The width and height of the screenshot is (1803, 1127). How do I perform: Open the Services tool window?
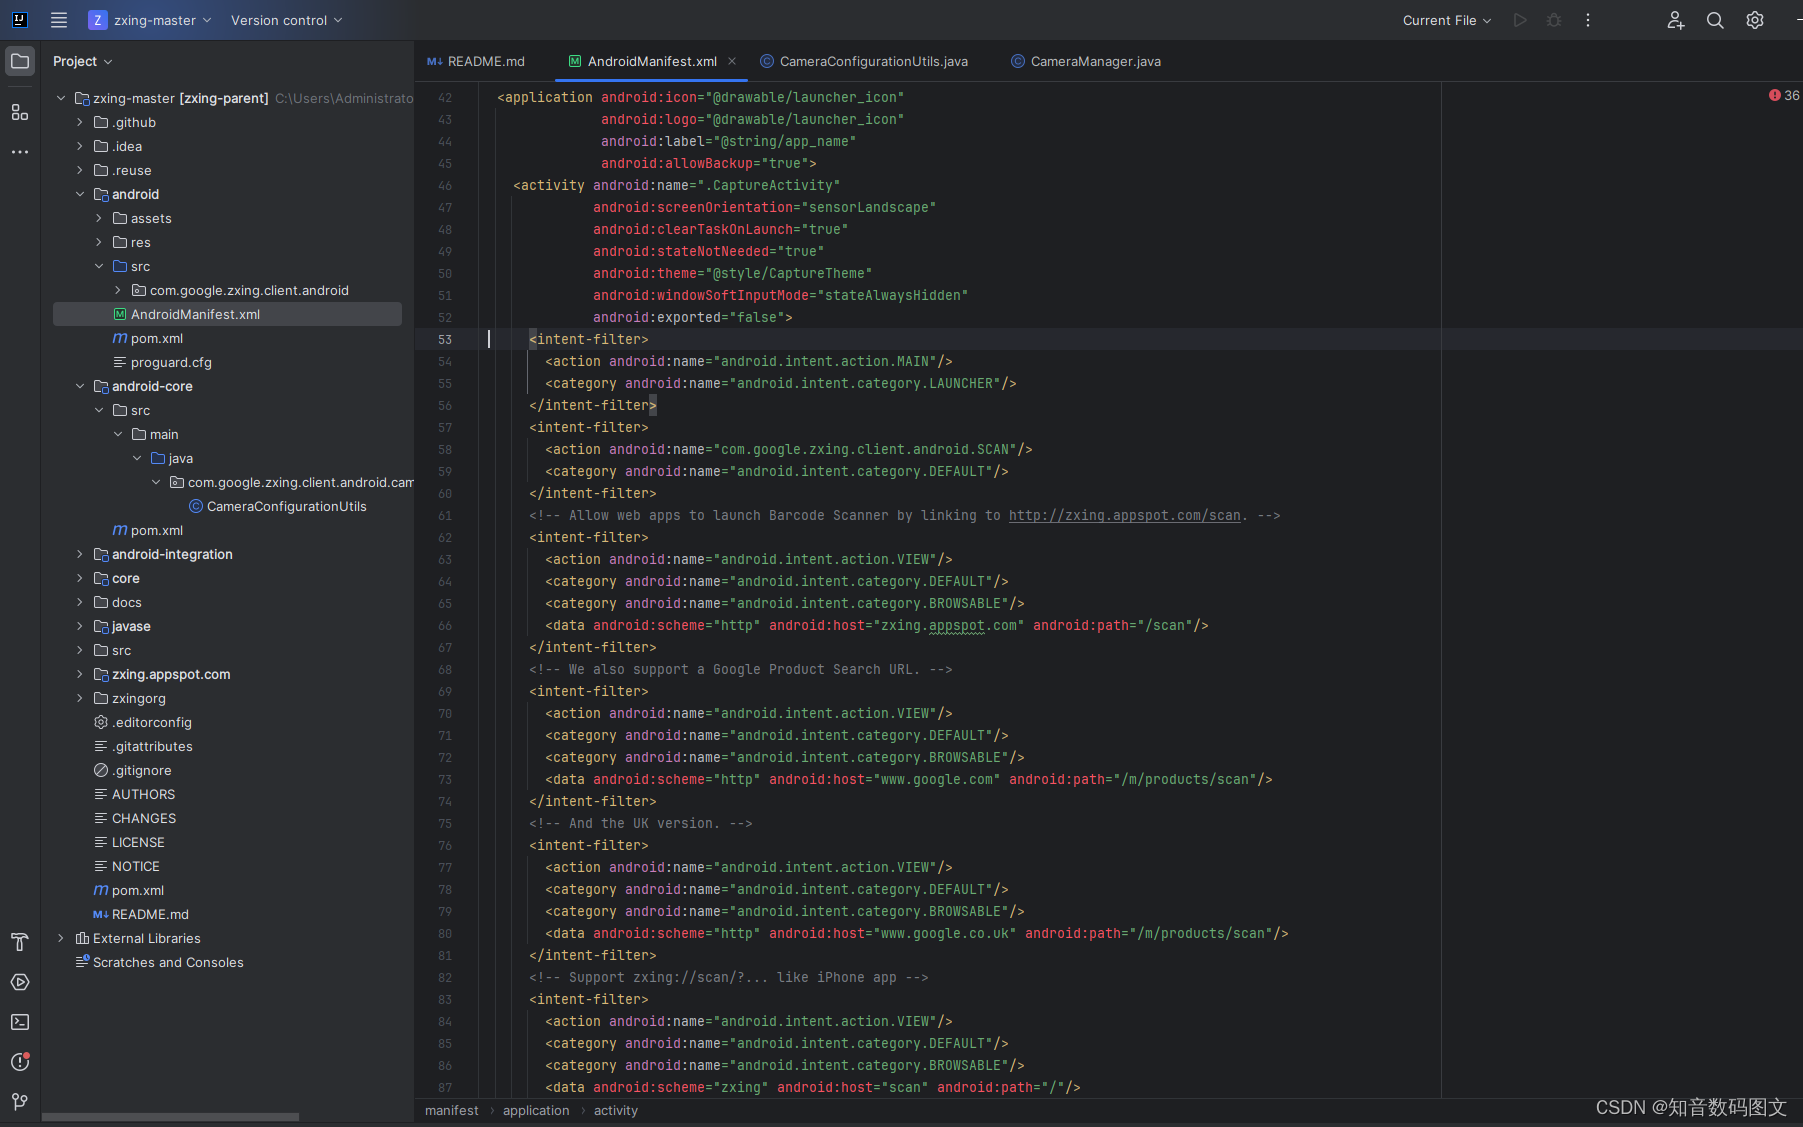(20, 982)
